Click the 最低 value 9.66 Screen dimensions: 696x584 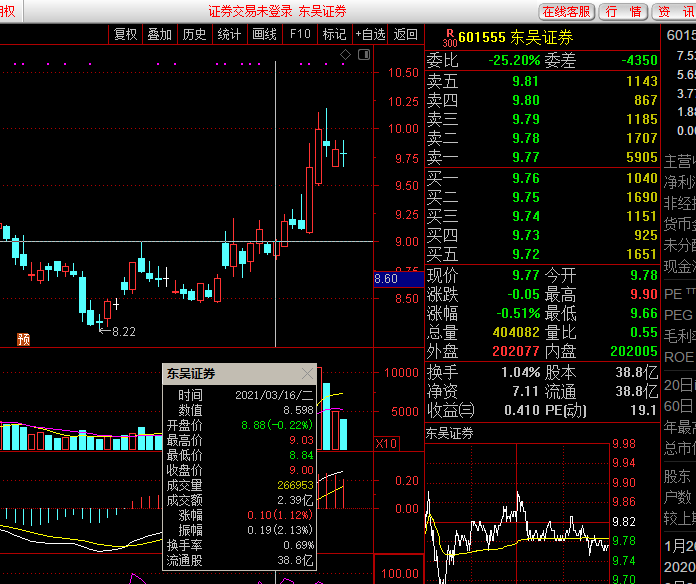tap(644, 314)
